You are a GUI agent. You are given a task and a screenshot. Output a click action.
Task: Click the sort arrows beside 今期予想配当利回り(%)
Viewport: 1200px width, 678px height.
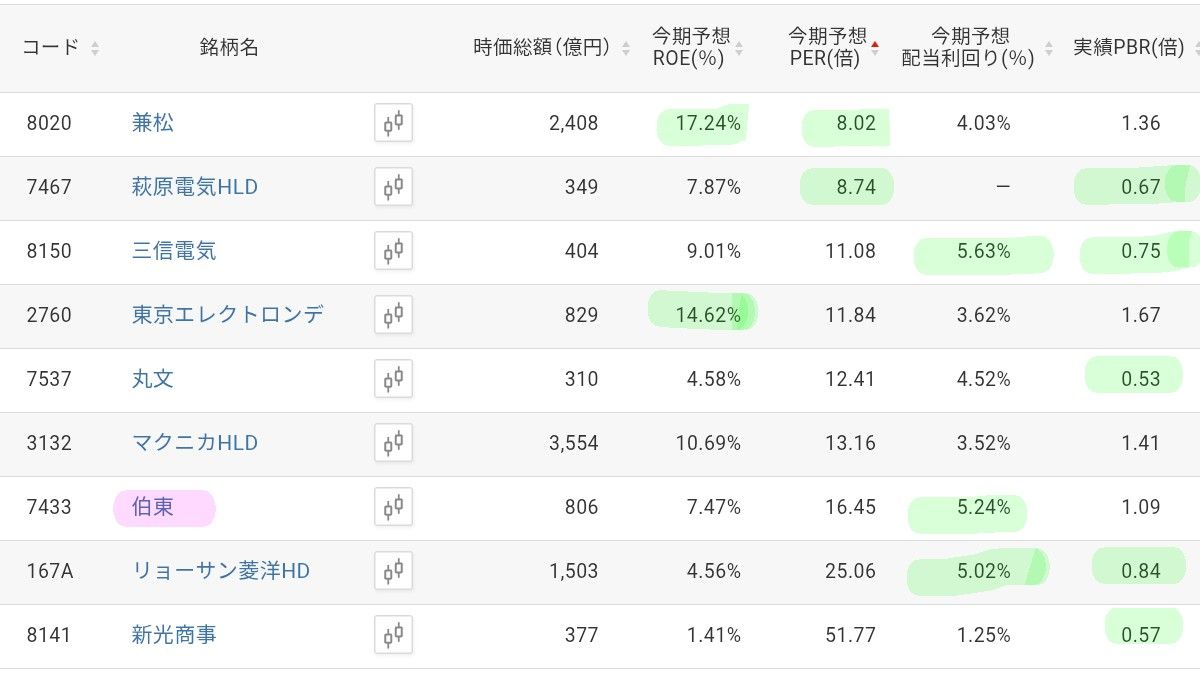pos(1047,47)
